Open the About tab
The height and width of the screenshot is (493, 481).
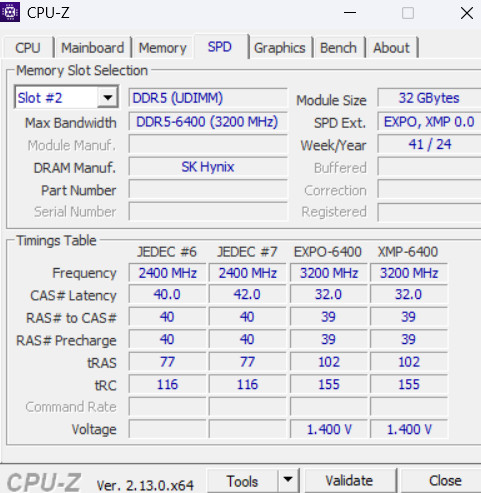[392, 48]
